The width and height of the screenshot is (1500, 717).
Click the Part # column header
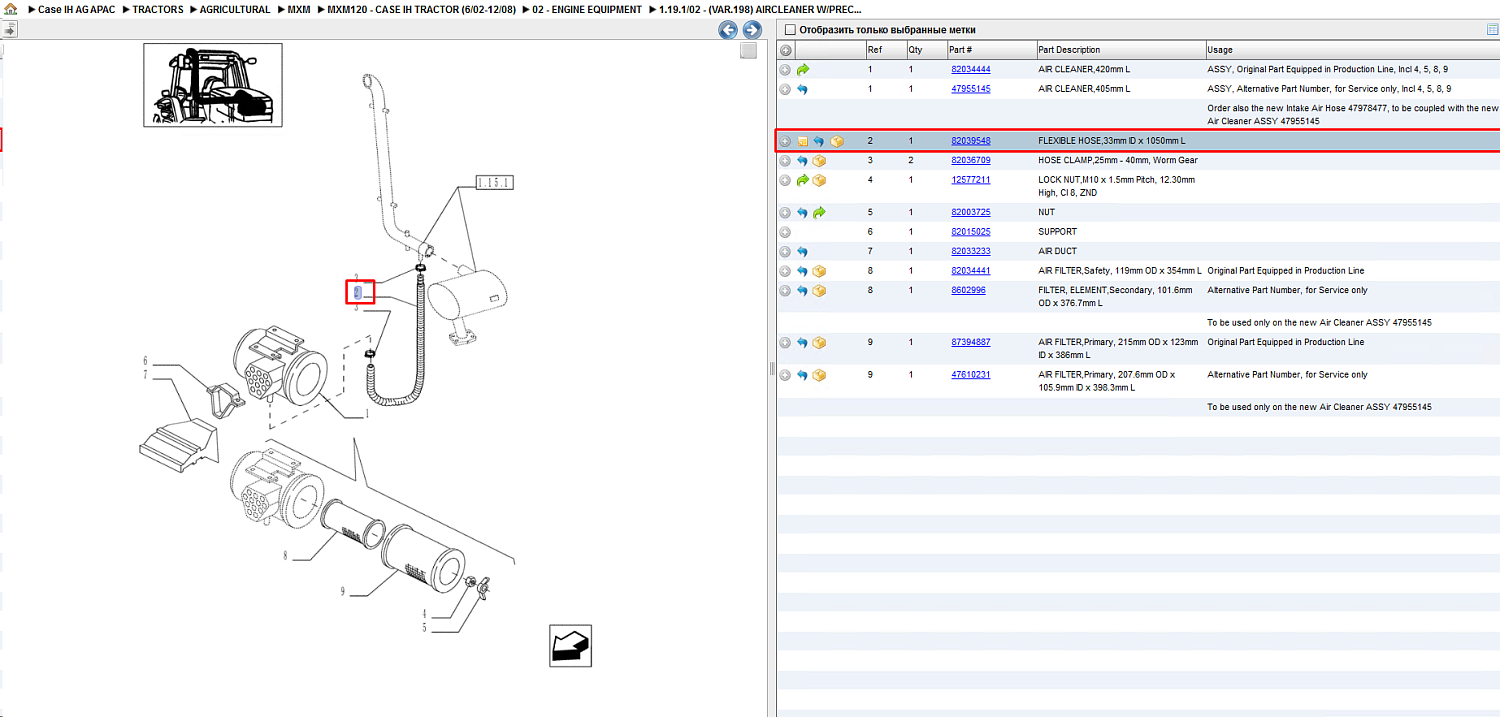click(x=990, y=50)
